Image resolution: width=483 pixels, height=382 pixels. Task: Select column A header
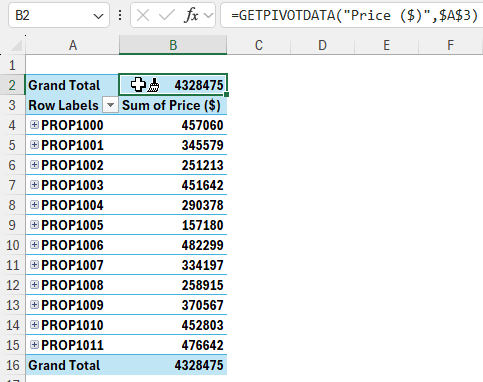tap(73, 45)
